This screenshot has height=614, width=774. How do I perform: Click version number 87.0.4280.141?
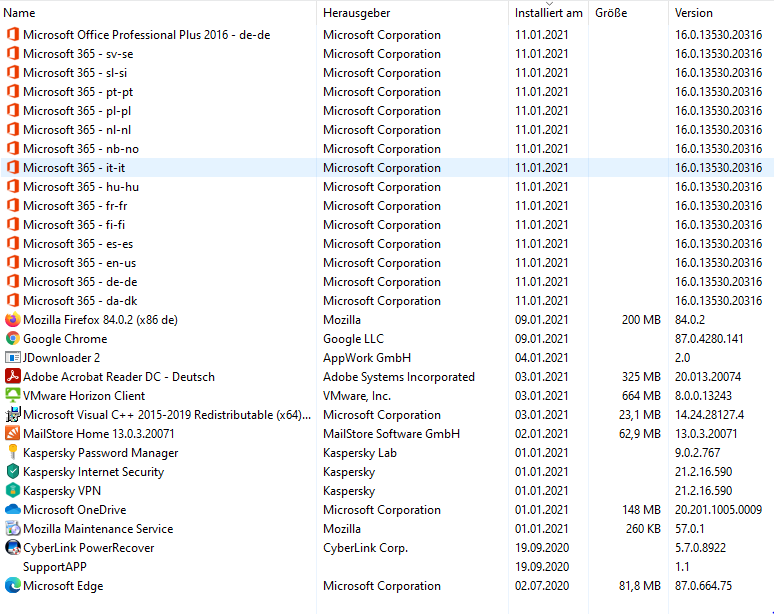tap(709, 339)
